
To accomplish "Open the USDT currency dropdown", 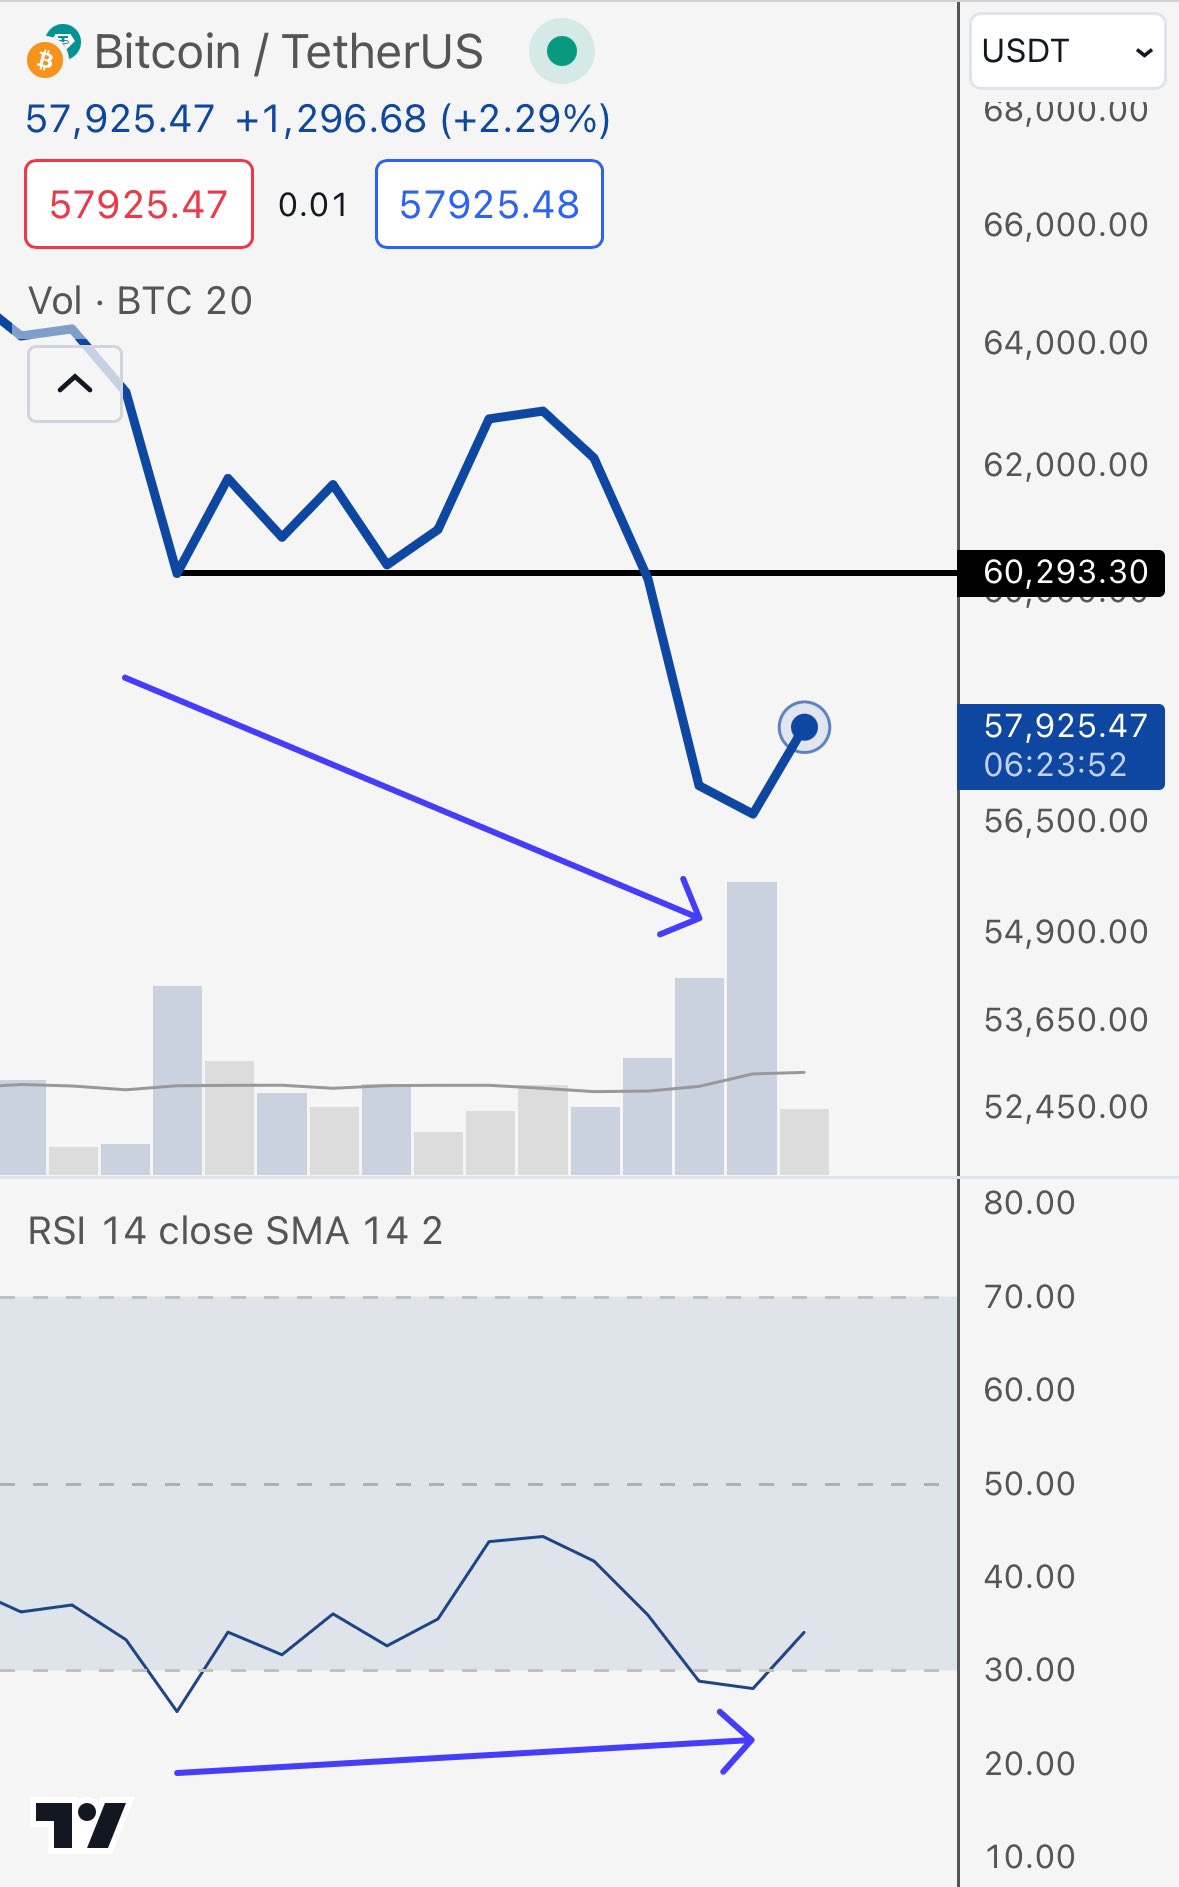I will pos(1067,51).
